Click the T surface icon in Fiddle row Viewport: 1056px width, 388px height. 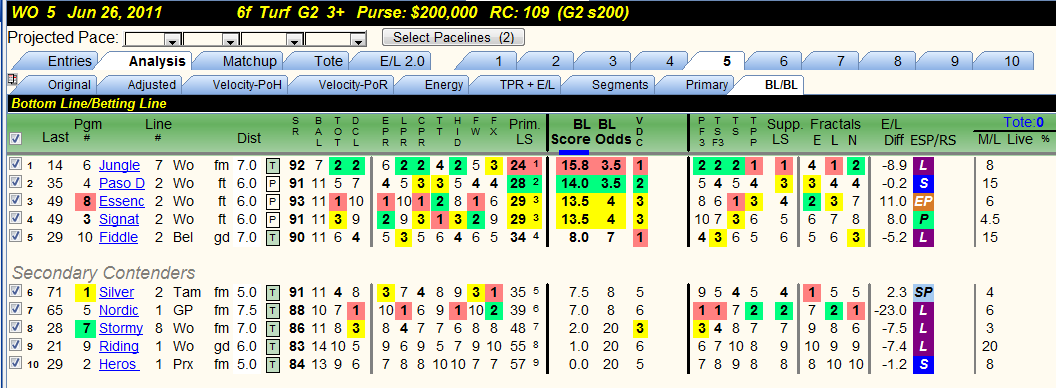coord(273,237)
